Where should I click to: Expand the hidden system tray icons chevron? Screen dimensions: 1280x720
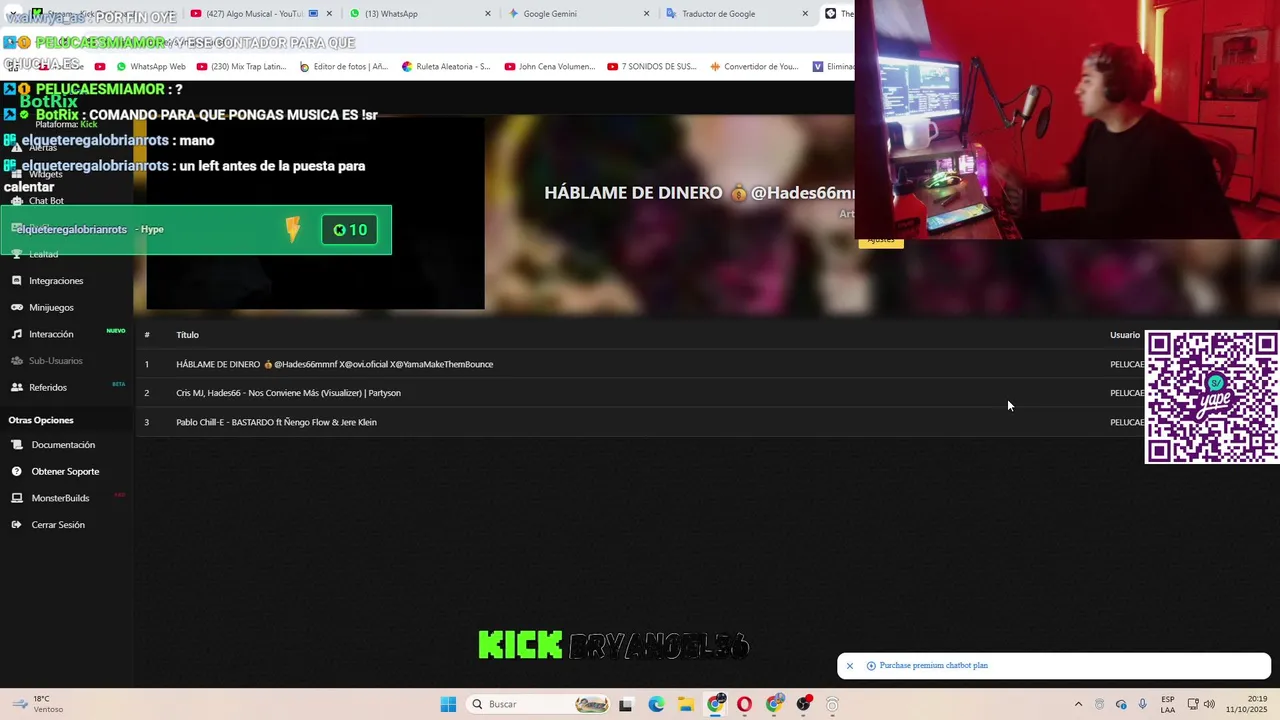(1078, 704)
